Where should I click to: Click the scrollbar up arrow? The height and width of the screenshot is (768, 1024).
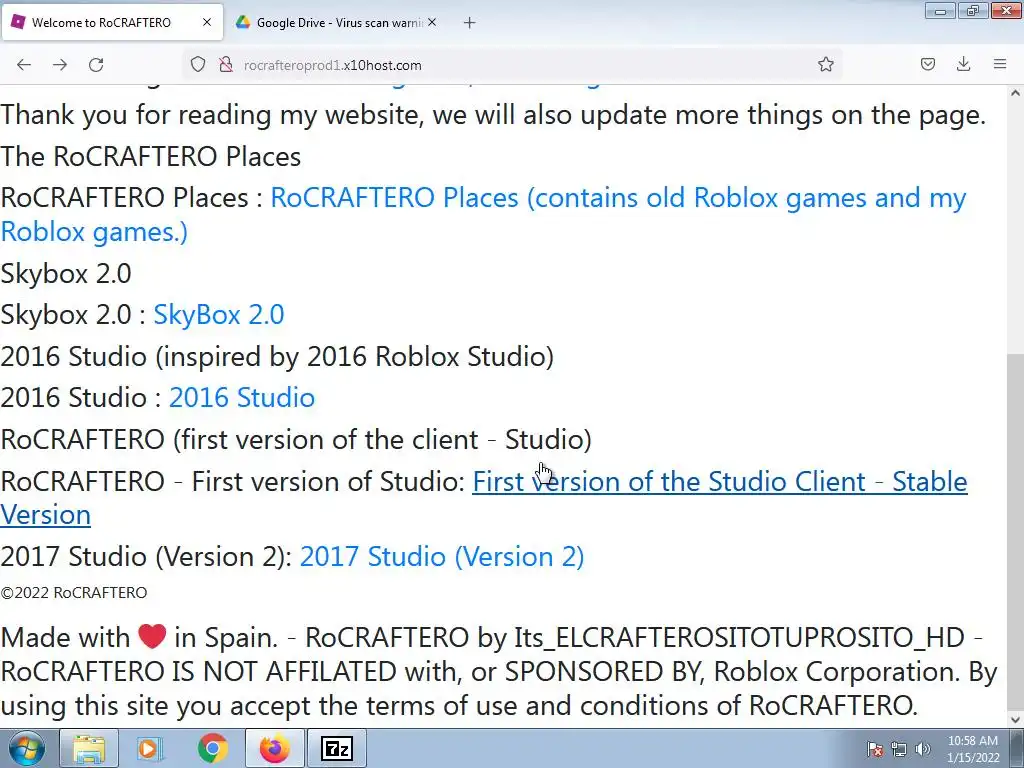click(x=1016, y=93)
